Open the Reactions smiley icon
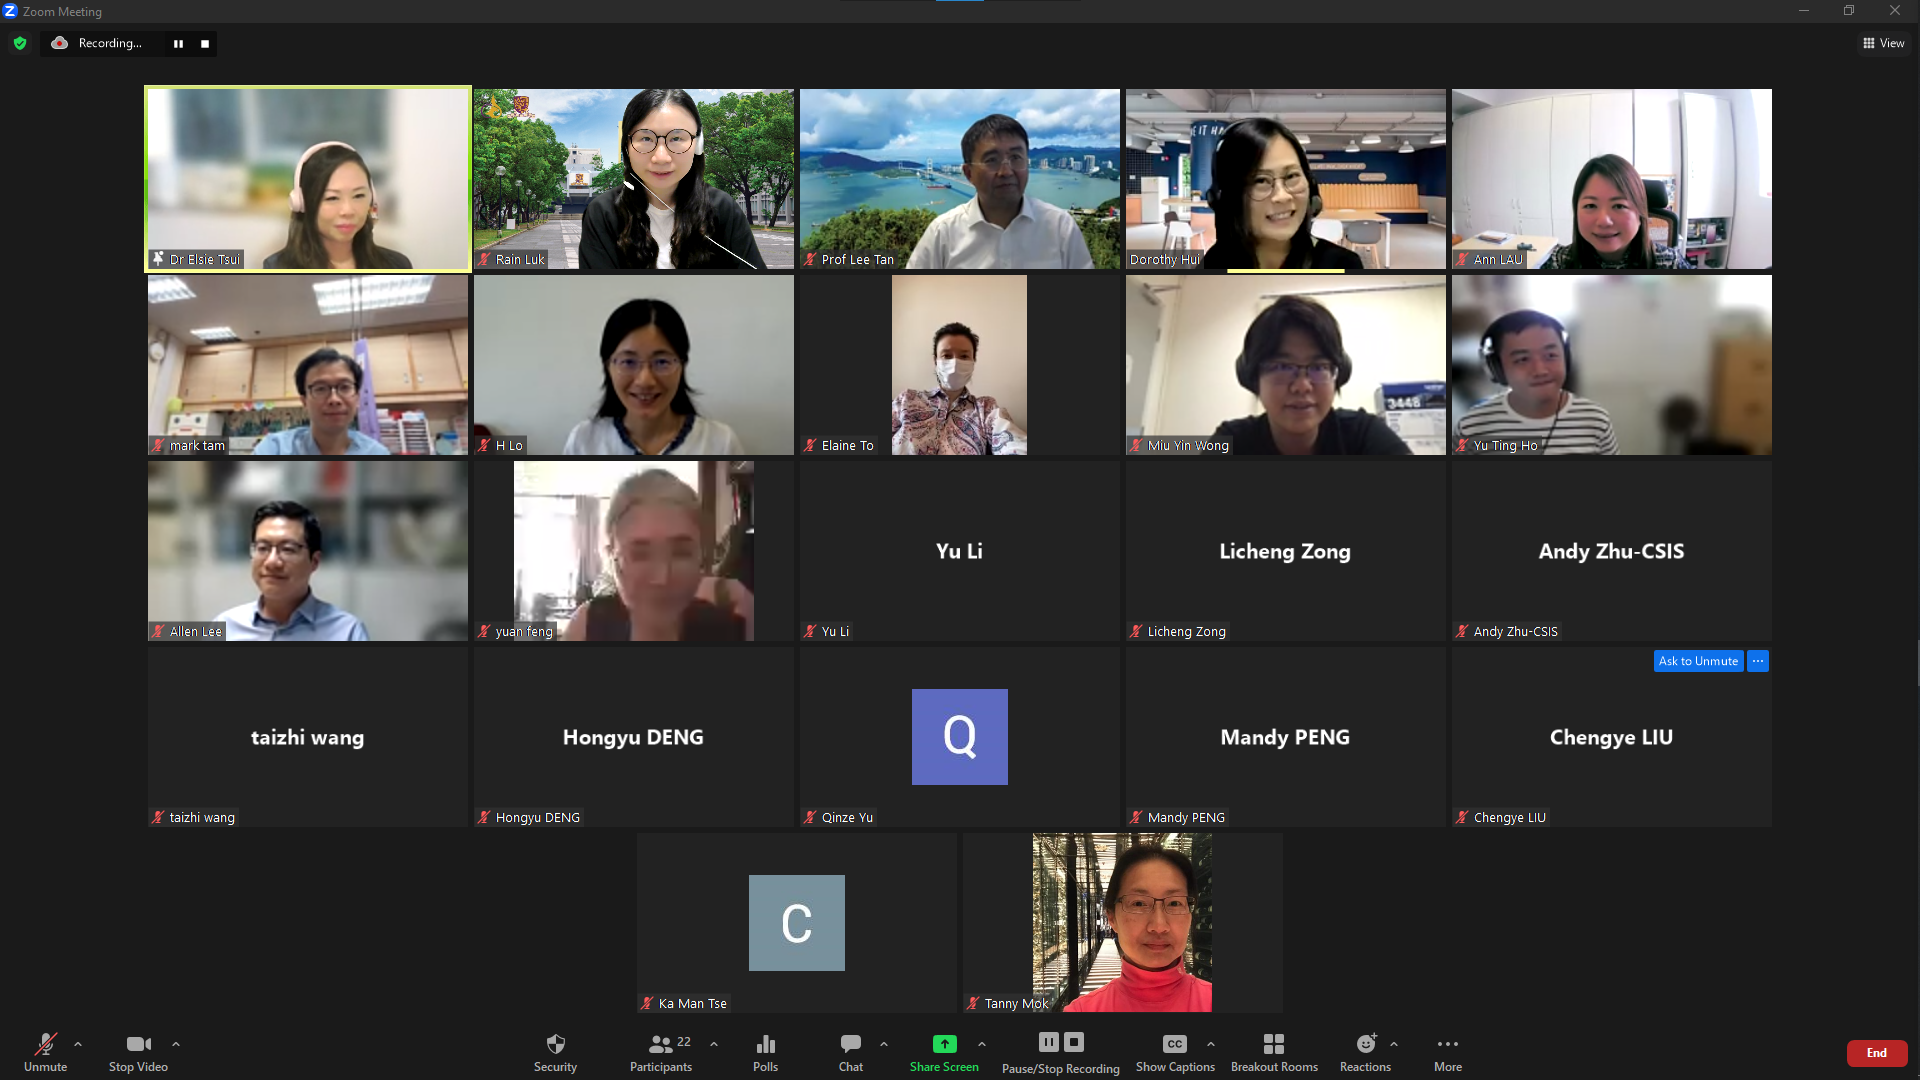Viewport: 1920px width, 1080px height. click(1365, 1044)
